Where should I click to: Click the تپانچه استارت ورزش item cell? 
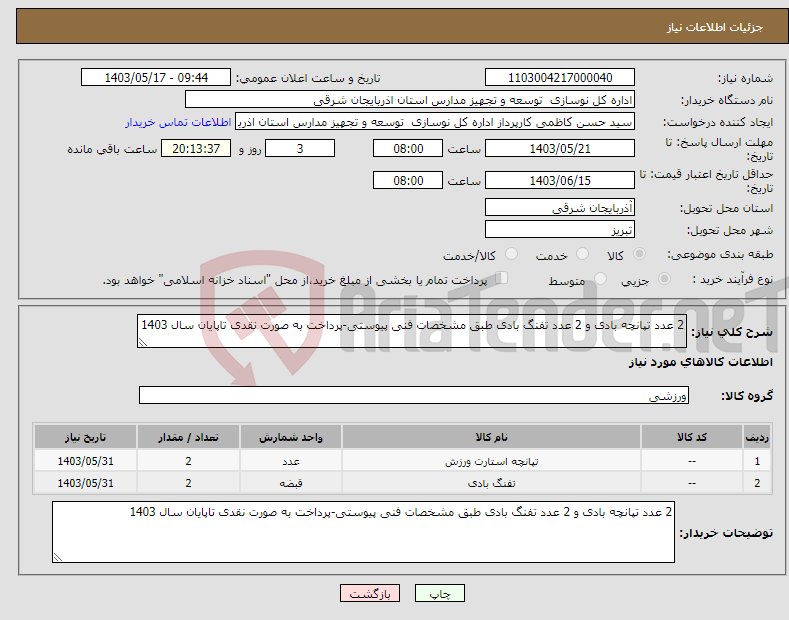coord(491,461)
